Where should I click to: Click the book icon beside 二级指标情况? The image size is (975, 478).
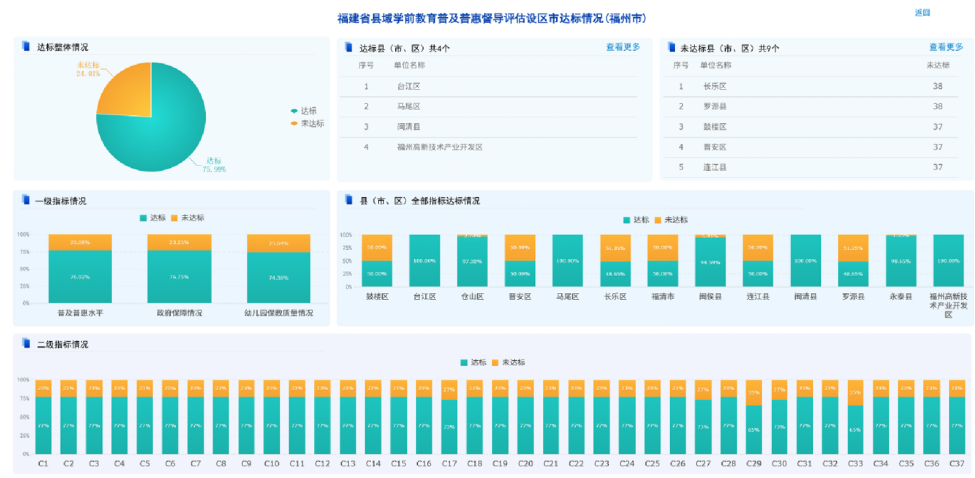25,344
